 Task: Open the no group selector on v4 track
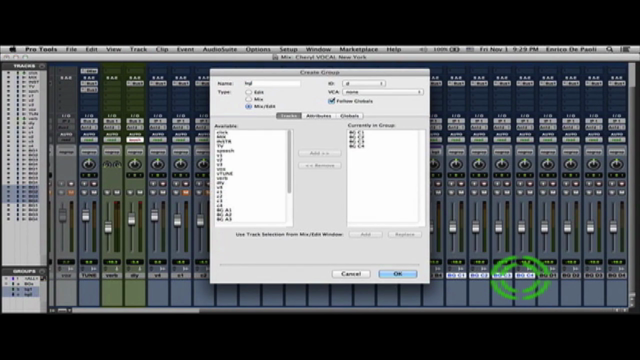(158, 152)
